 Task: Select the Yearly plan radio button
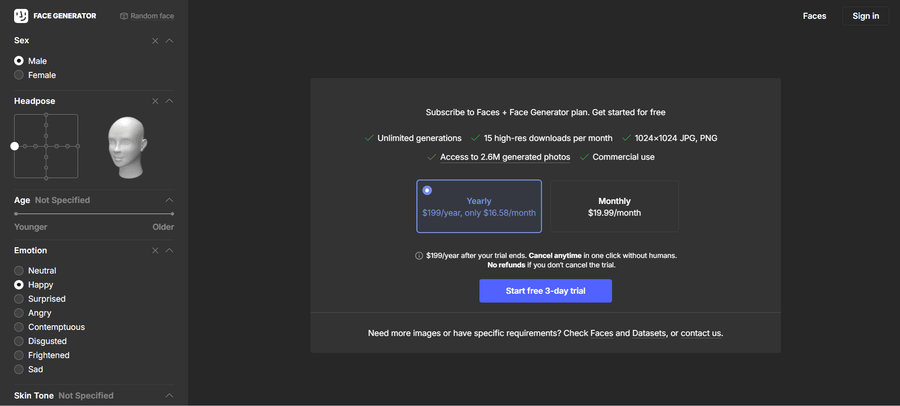(428, 190)
